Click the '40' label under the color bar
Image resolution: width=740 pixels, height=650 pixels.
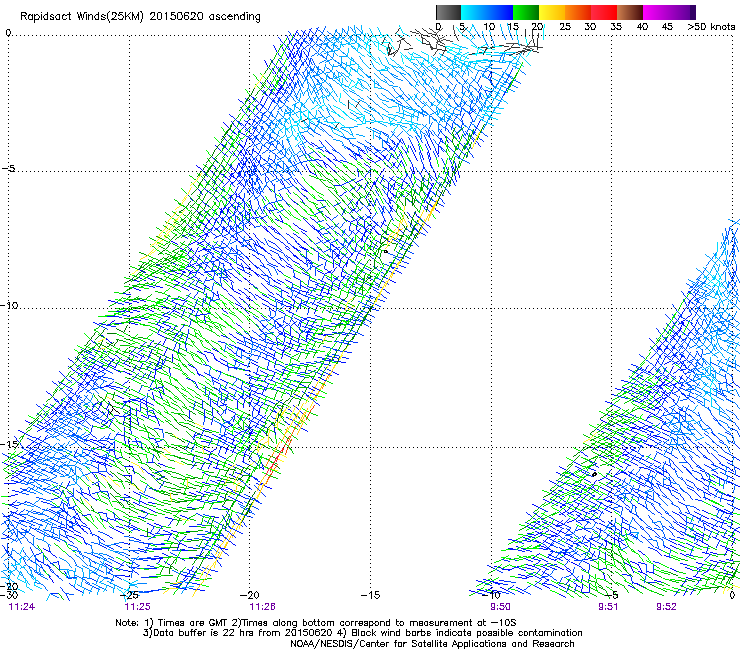click(x=642, y=26)
